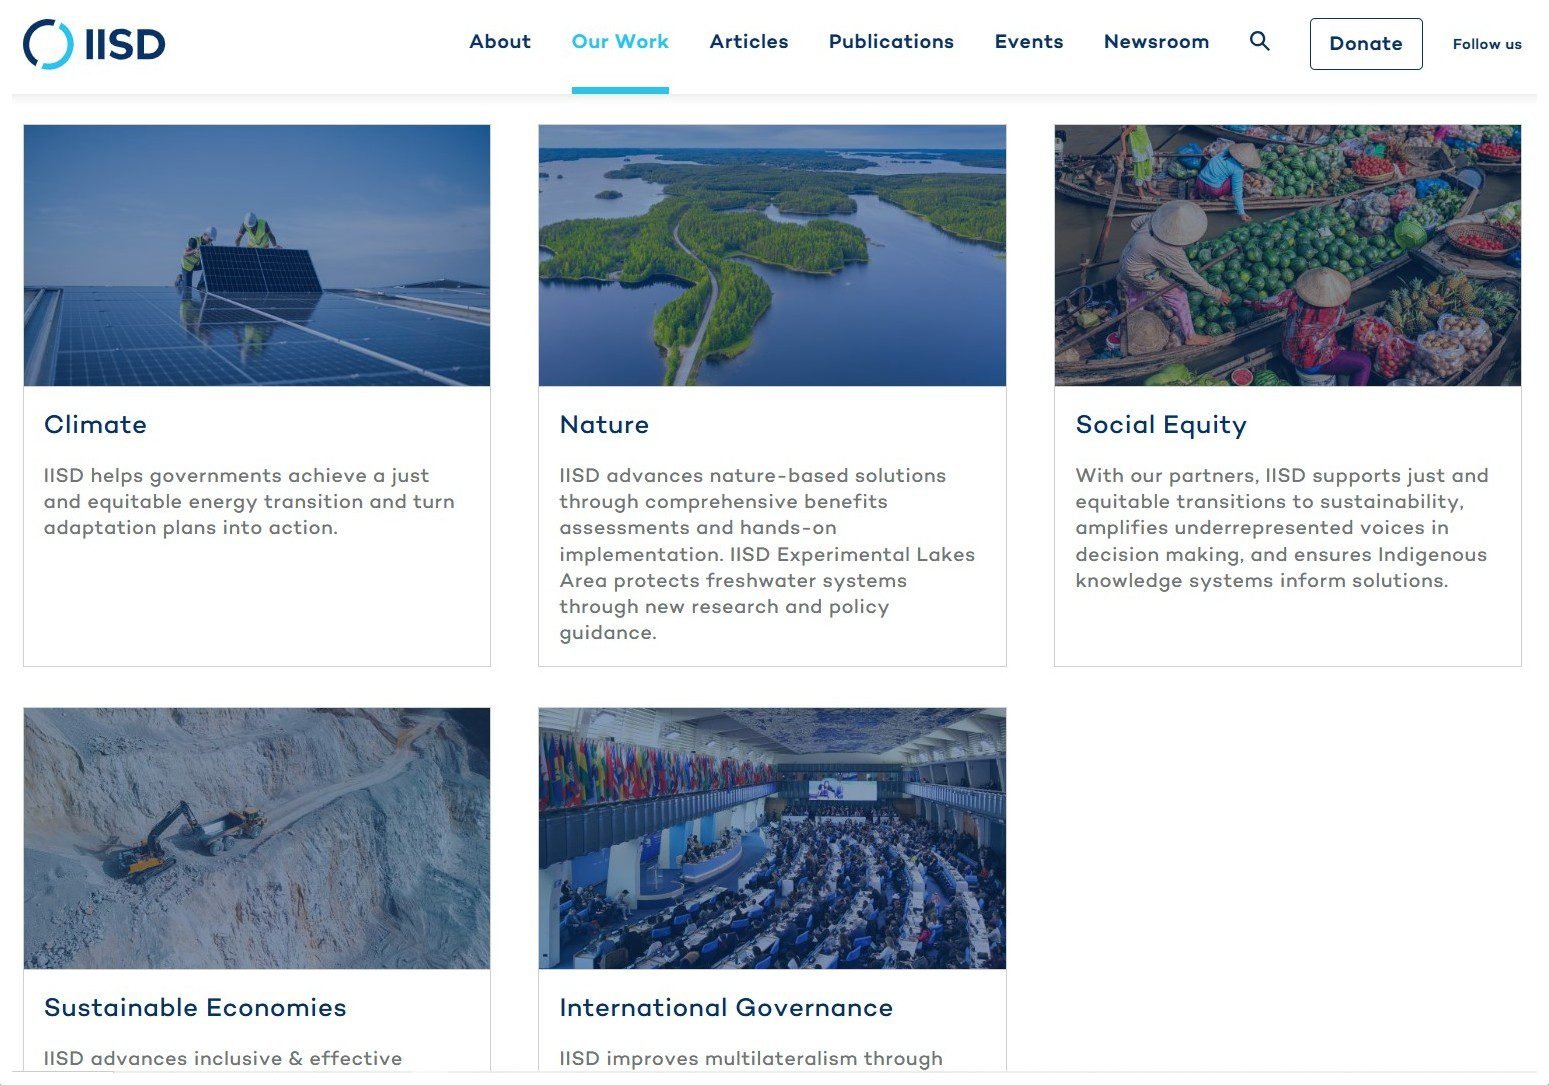The image size is (1549, 1085).
Task: Click the Donate button
Action: (1365, 43)
